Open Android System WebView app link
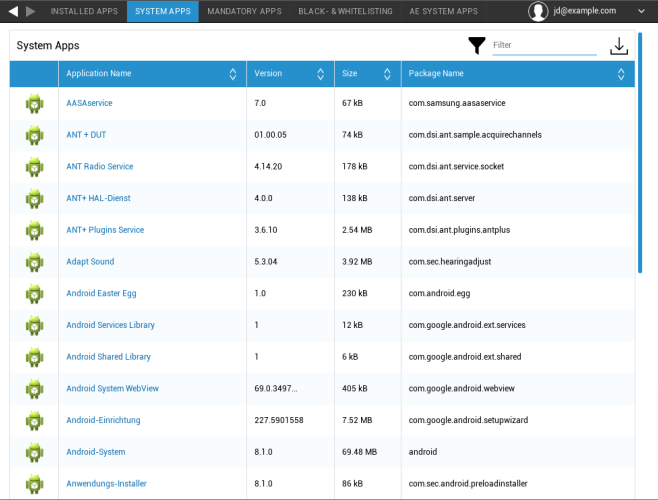 [113, 389]
